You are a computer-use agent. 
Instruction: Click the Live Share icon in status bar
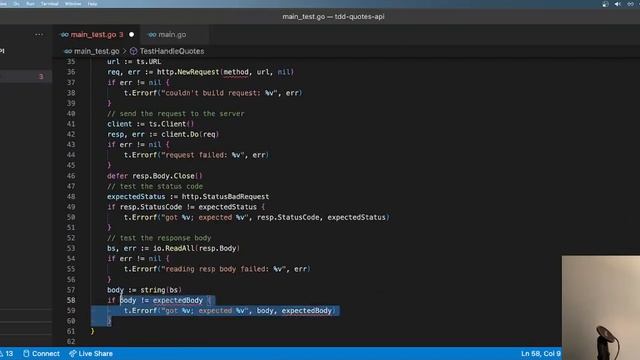point(73,353)
